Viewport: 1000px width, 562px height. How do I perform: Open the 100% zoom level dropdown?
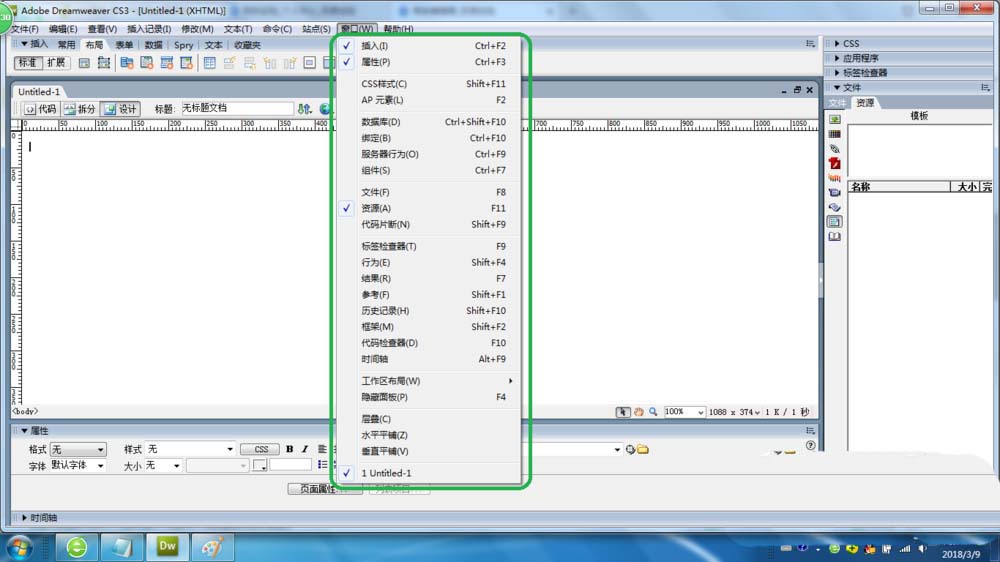tap(684, 412)
